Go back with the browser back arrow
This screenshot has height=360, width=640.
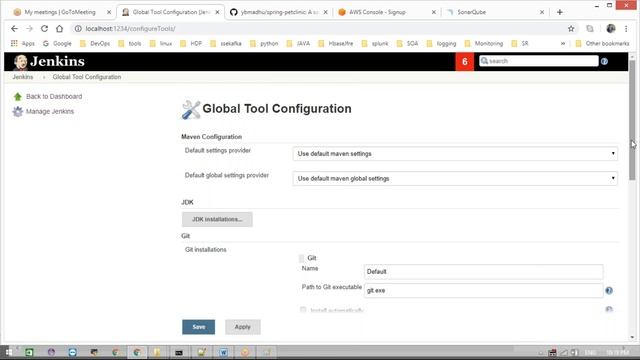click(x=15, y=29)
